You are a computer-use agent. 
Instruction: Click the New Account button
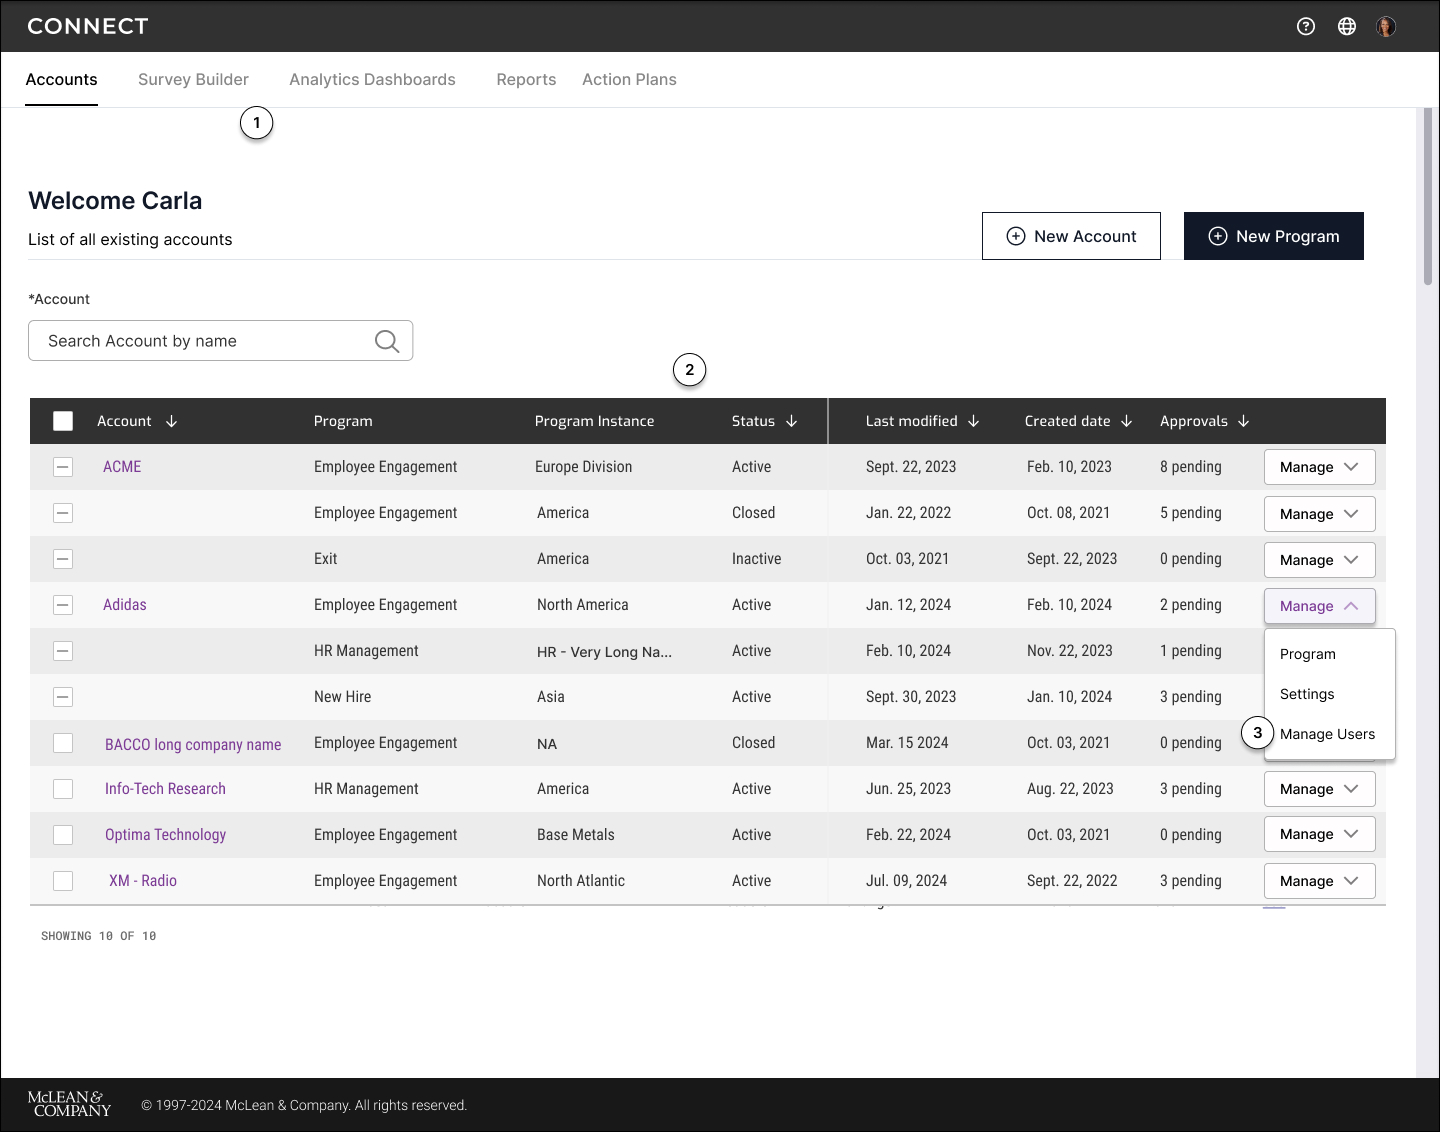tap(1071, 236)
